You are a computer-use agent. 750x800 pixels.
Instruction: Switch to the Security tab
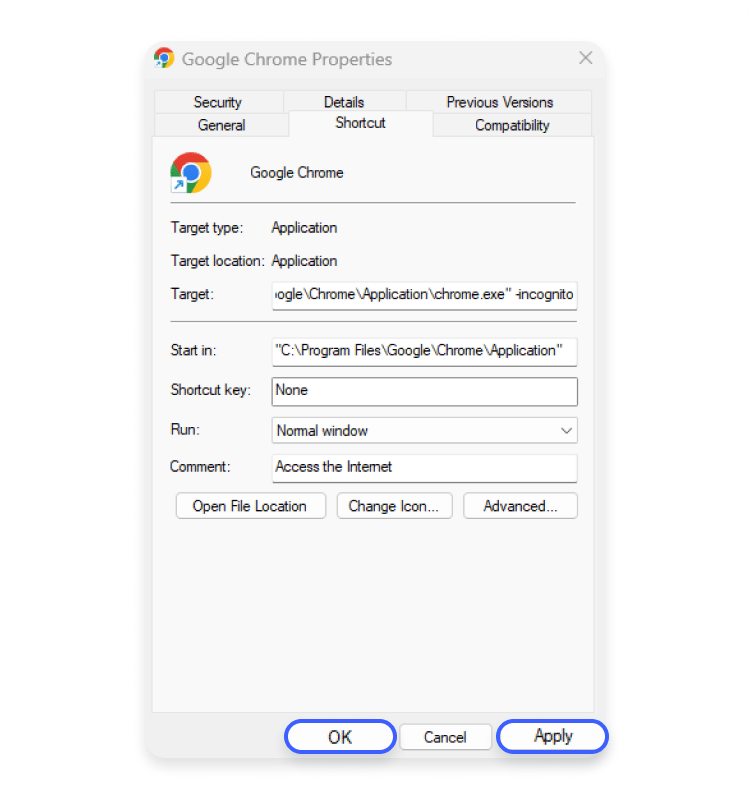(218, 102)
